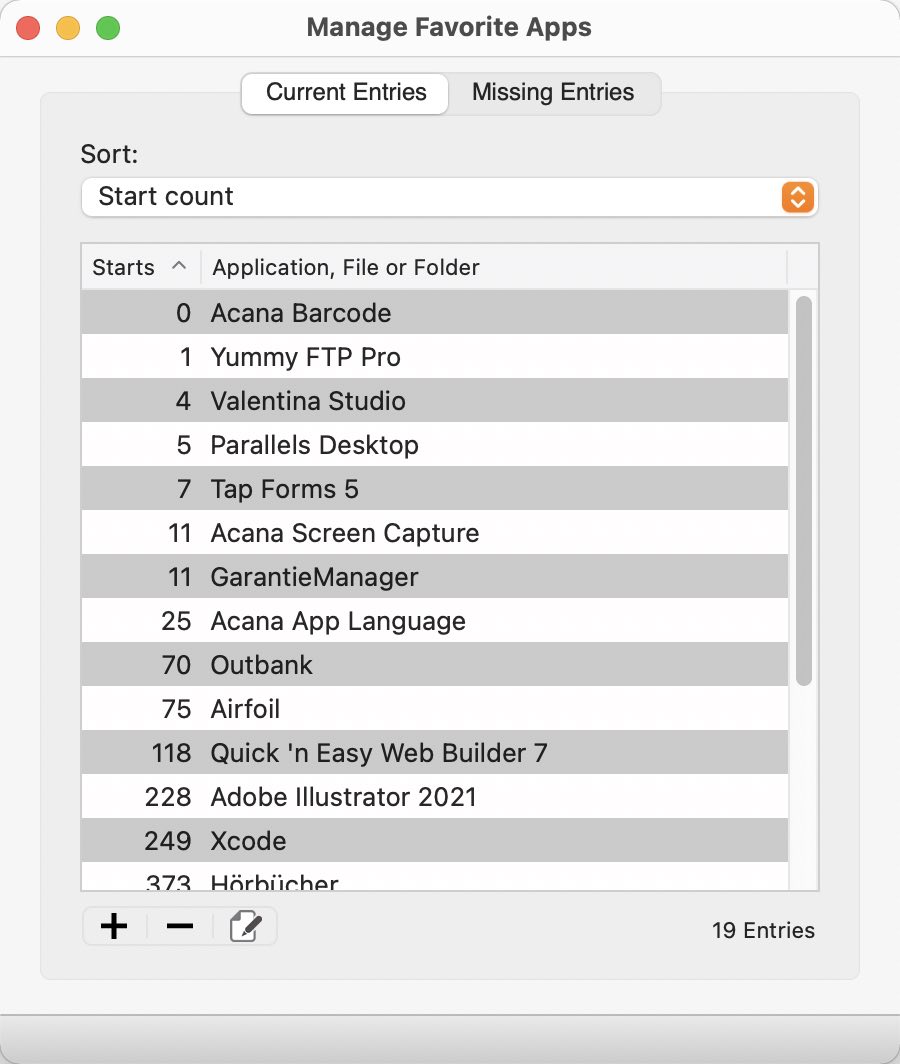Toggle the Starts column sort arrow
The width and height of the screenshot is (900, 1064).
[x=179, y=266]
